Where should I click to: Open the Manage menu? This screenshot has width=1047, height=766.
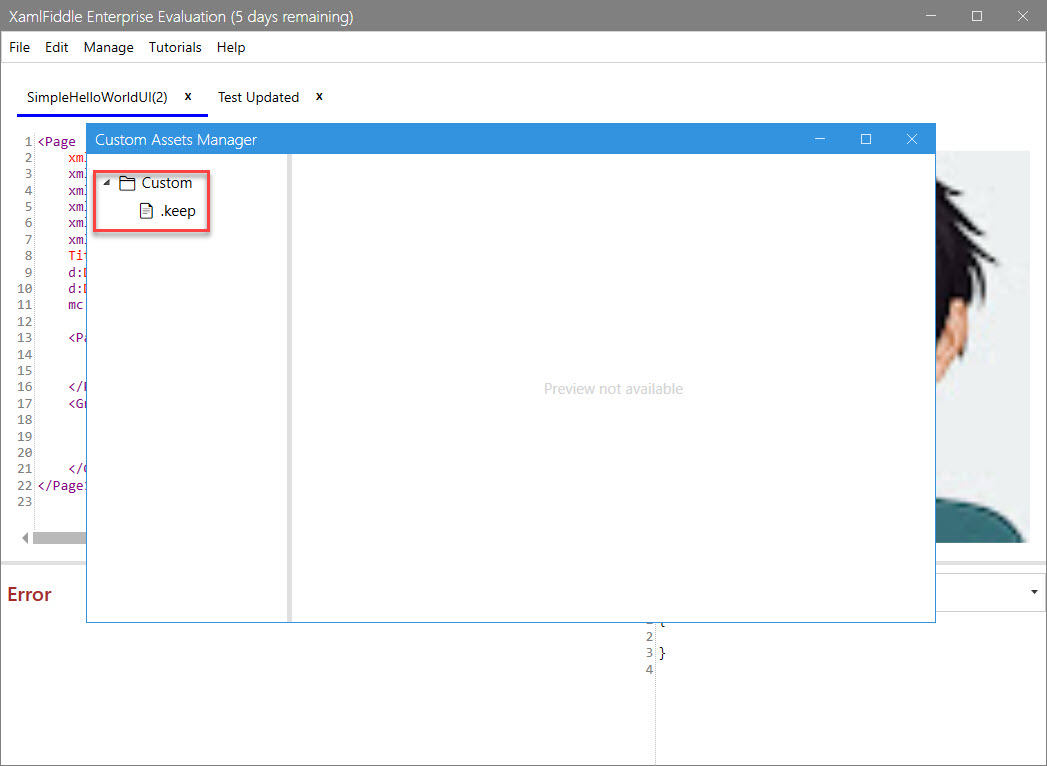(108, 47)
